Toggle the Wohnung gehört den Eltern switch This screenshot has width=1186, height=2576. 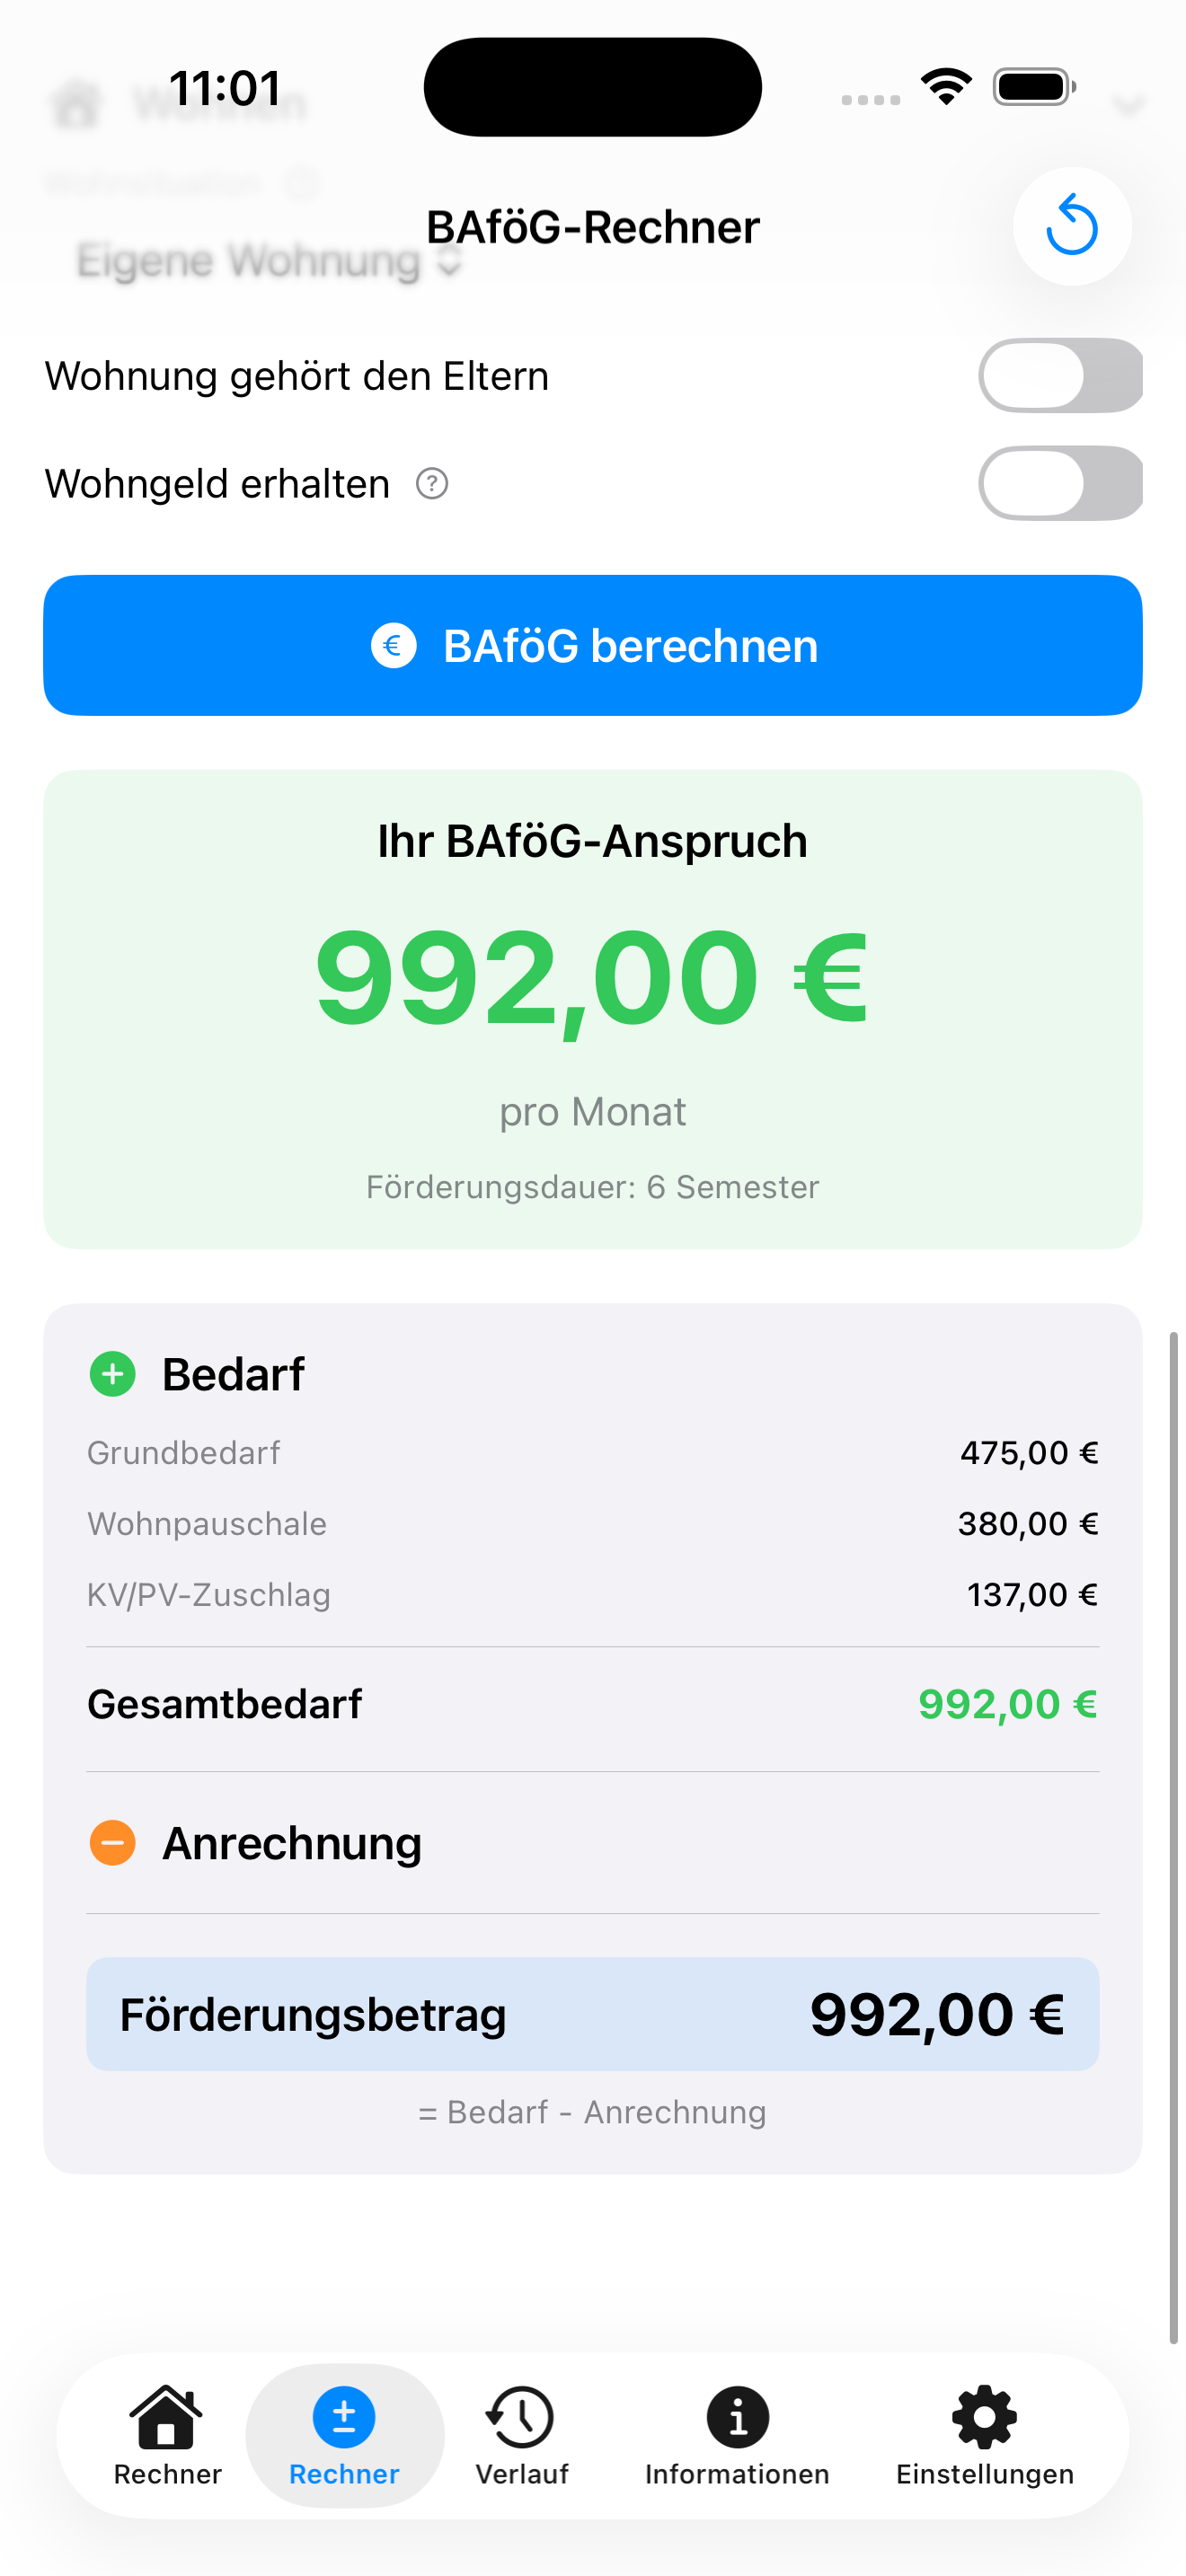(1059, 376)
